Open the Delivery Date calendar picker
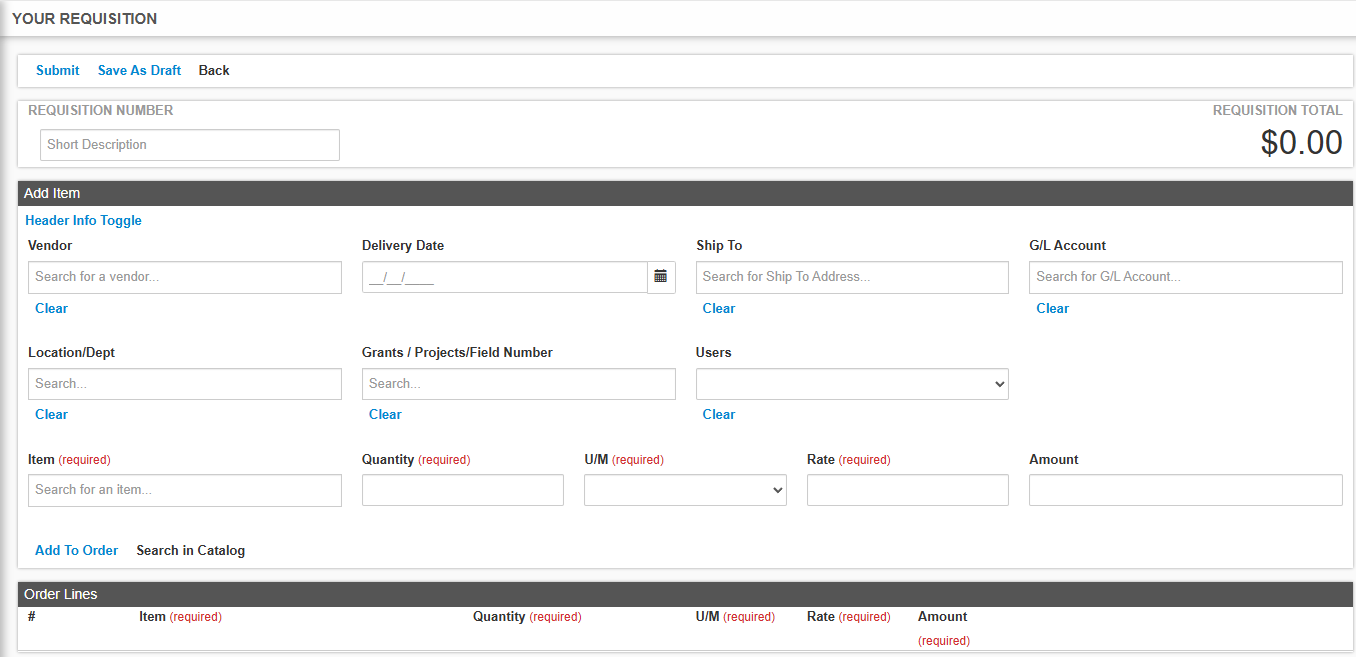Screen dimensions: 1356x657 tap(662, 276)
